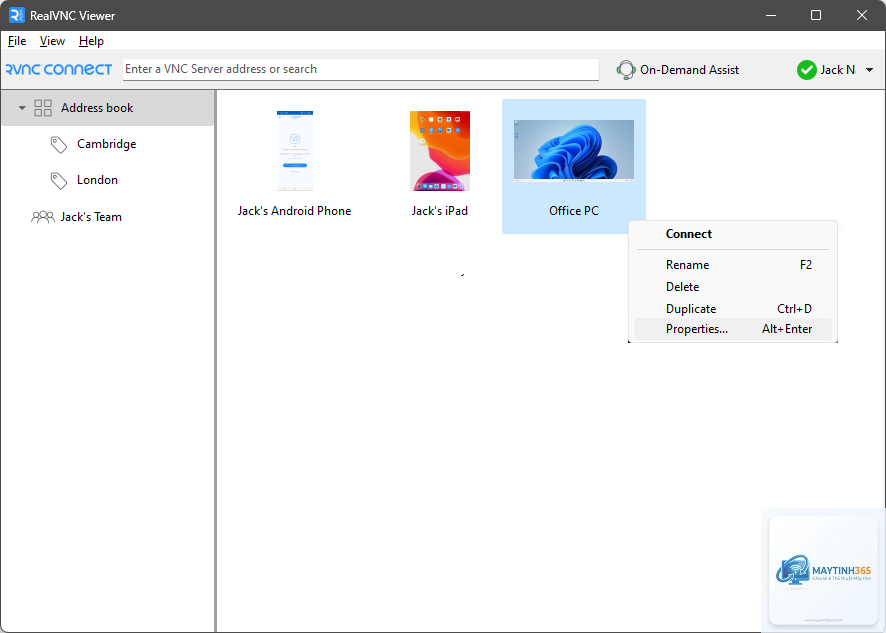Select Address book in sidebar
Screen dimensions: 886x633
pyautogui.click(x=108, y=107)
